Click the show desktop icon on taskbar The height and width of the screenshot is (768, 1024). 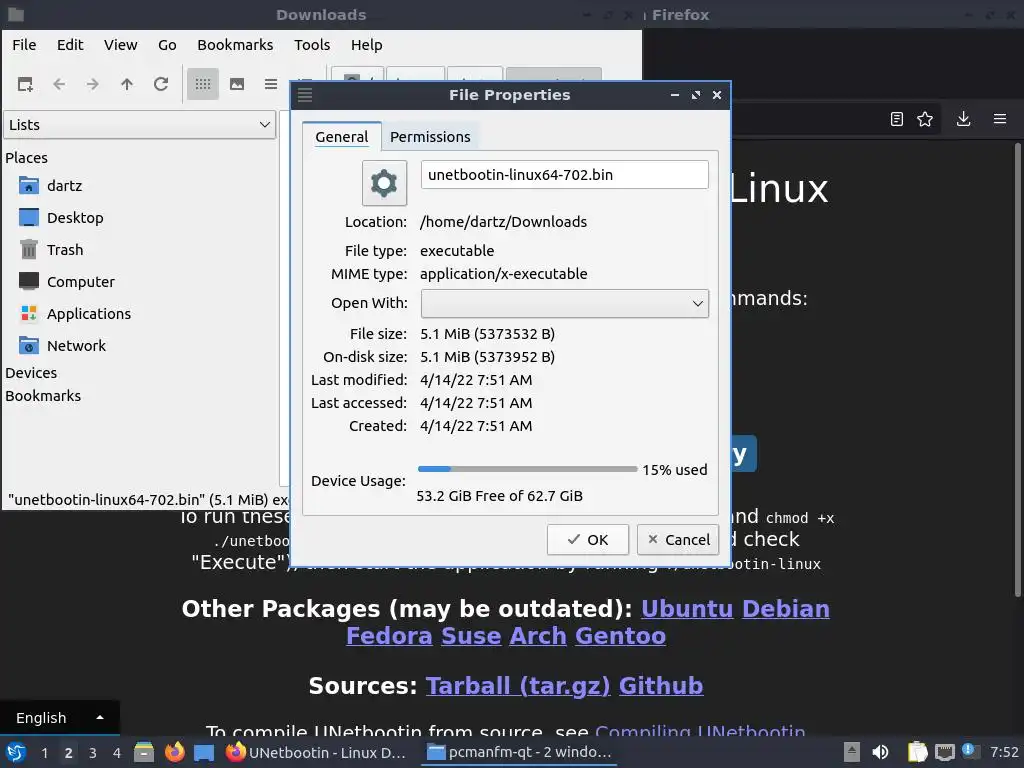click(204, 752)
